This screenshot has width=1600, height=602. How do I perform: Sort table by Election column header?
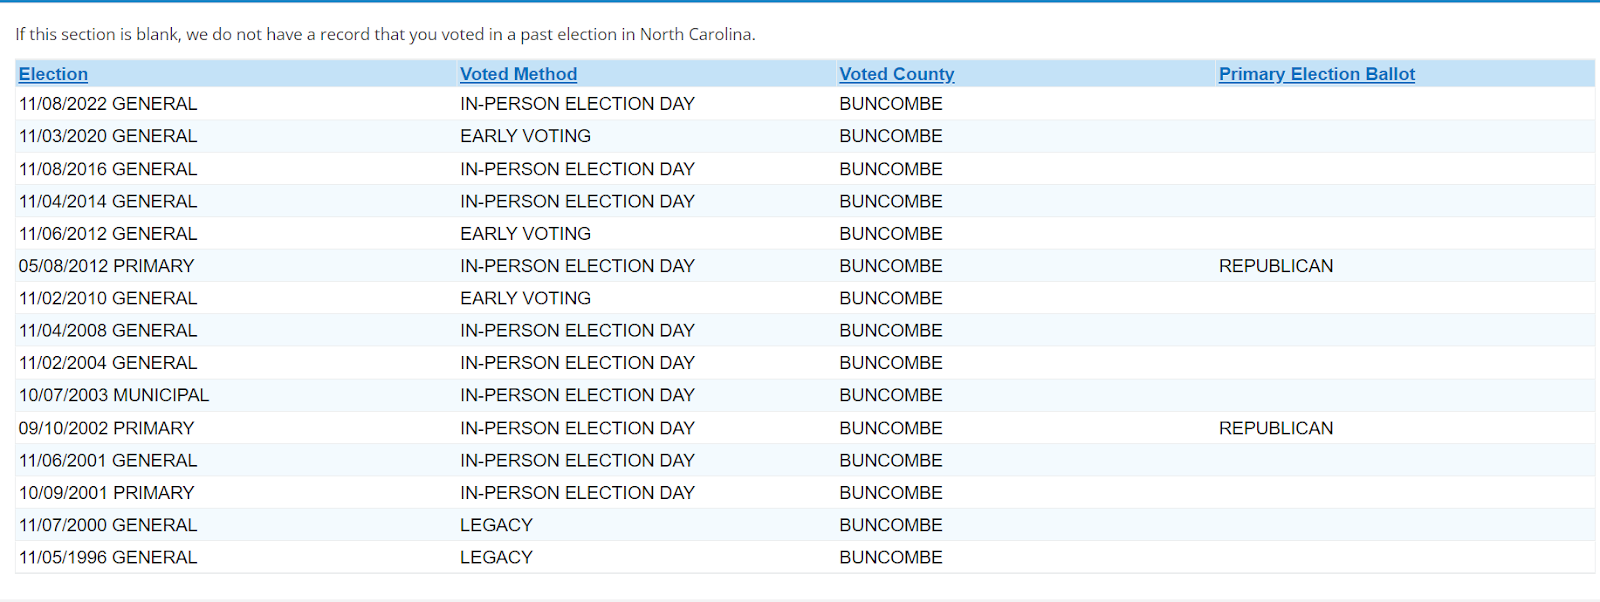(53, 74)
